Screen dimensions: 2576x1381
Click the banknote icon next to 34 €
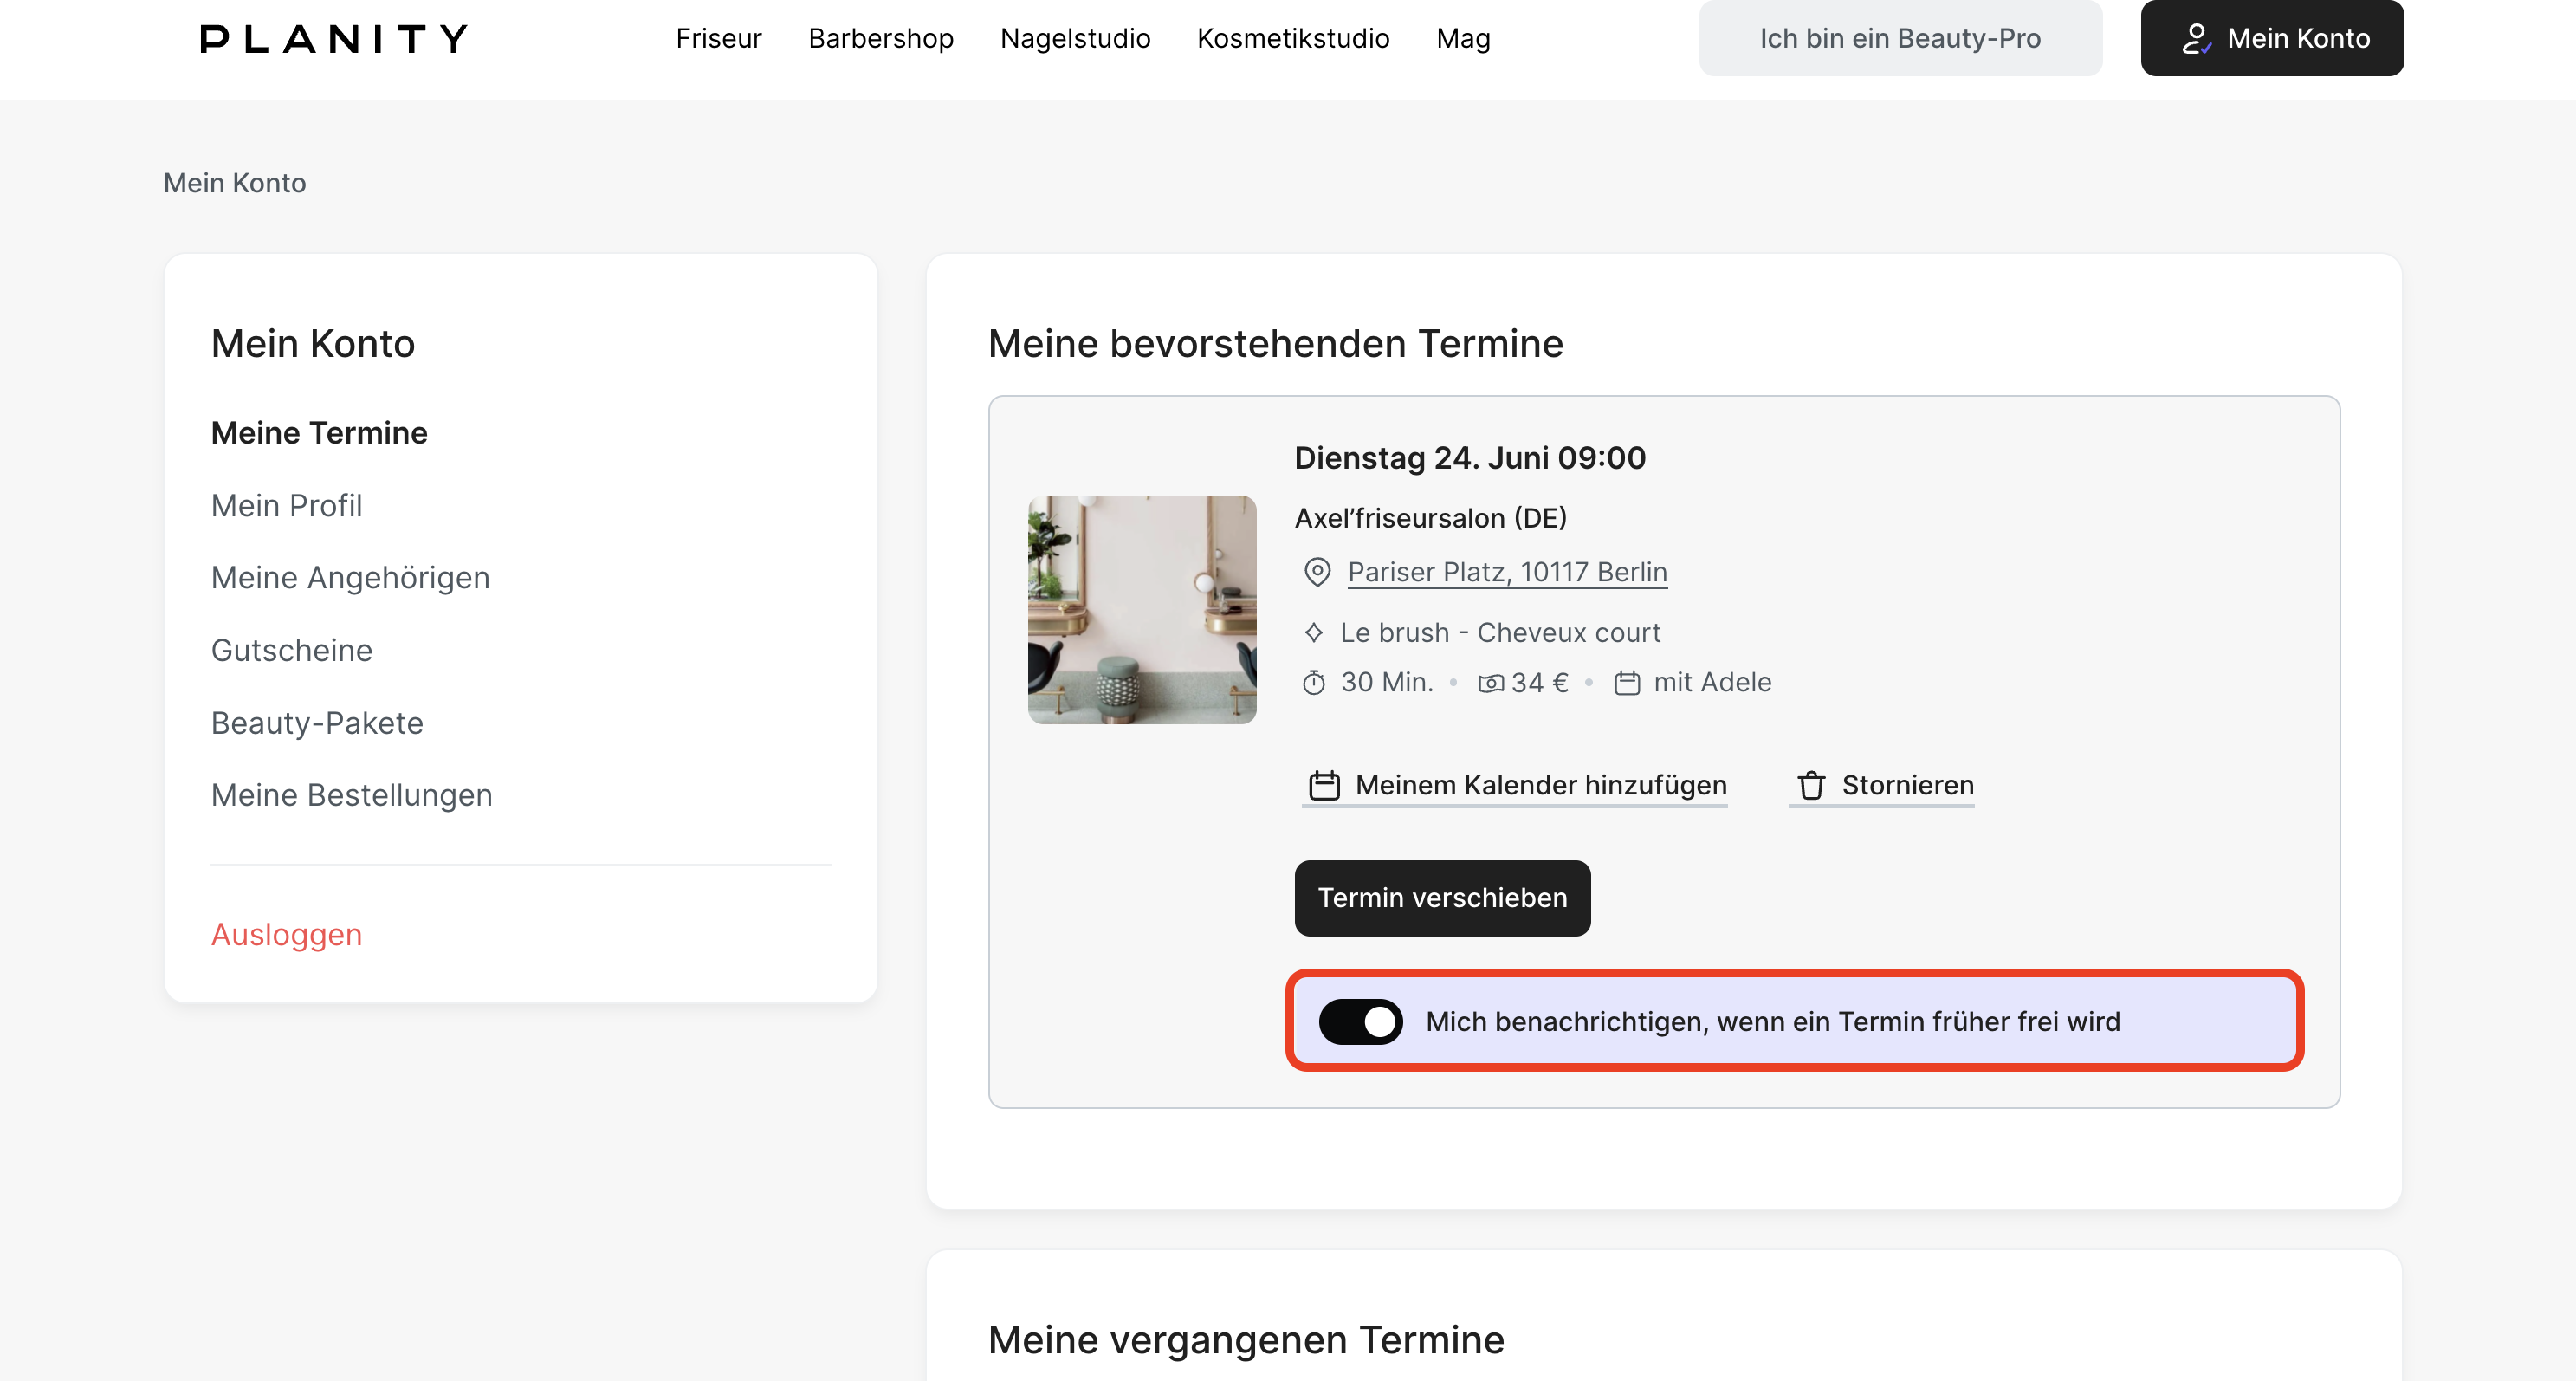(x=1491, y=683)
